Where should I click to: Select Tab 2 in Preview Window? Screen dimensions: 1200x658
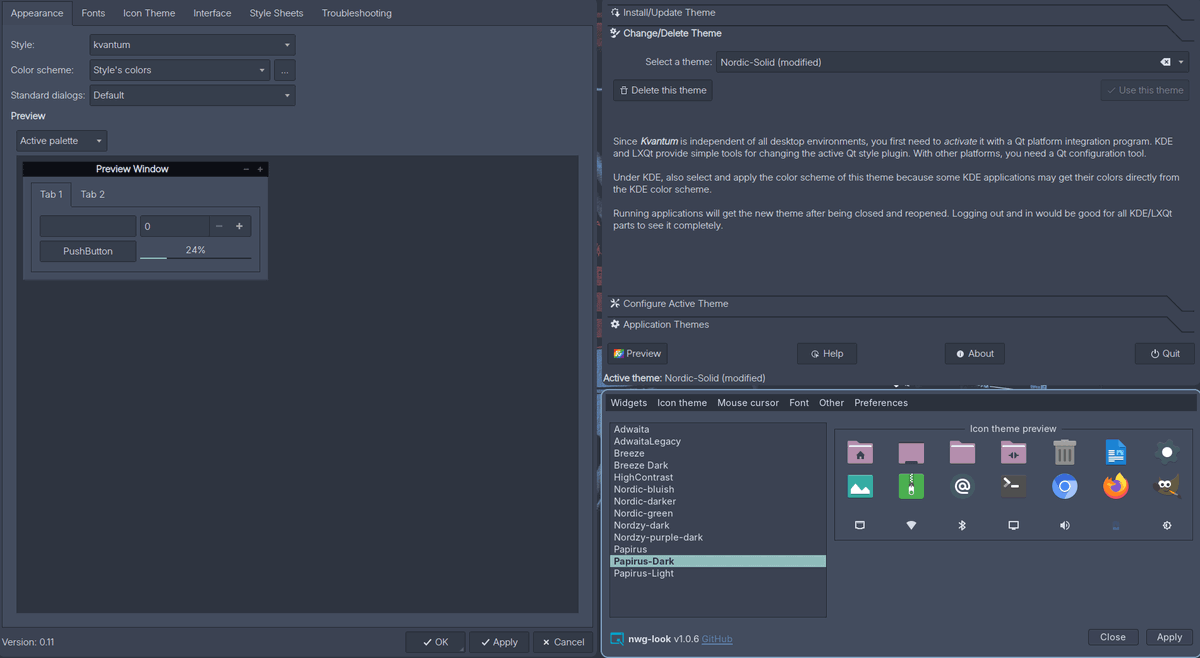[x=93, y=194]
